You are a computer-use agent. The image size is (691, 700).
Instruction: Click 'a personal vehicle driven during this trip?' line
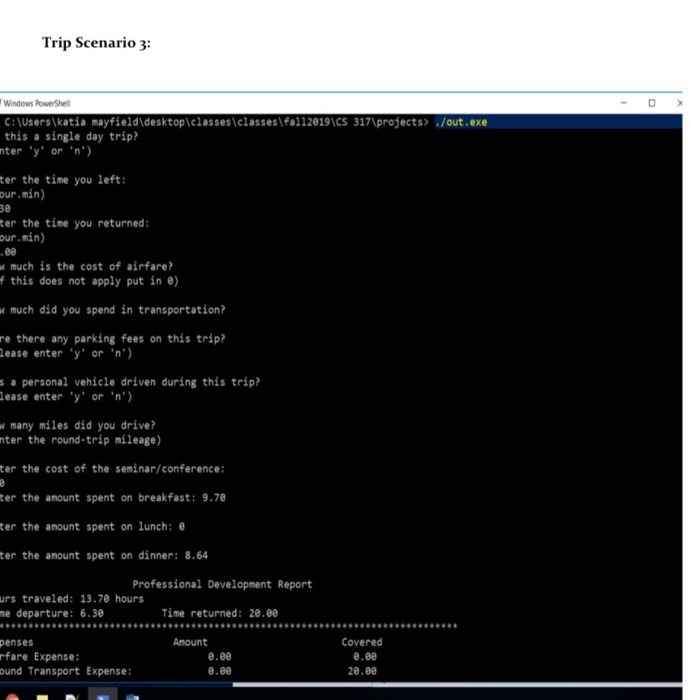[135, 382]
